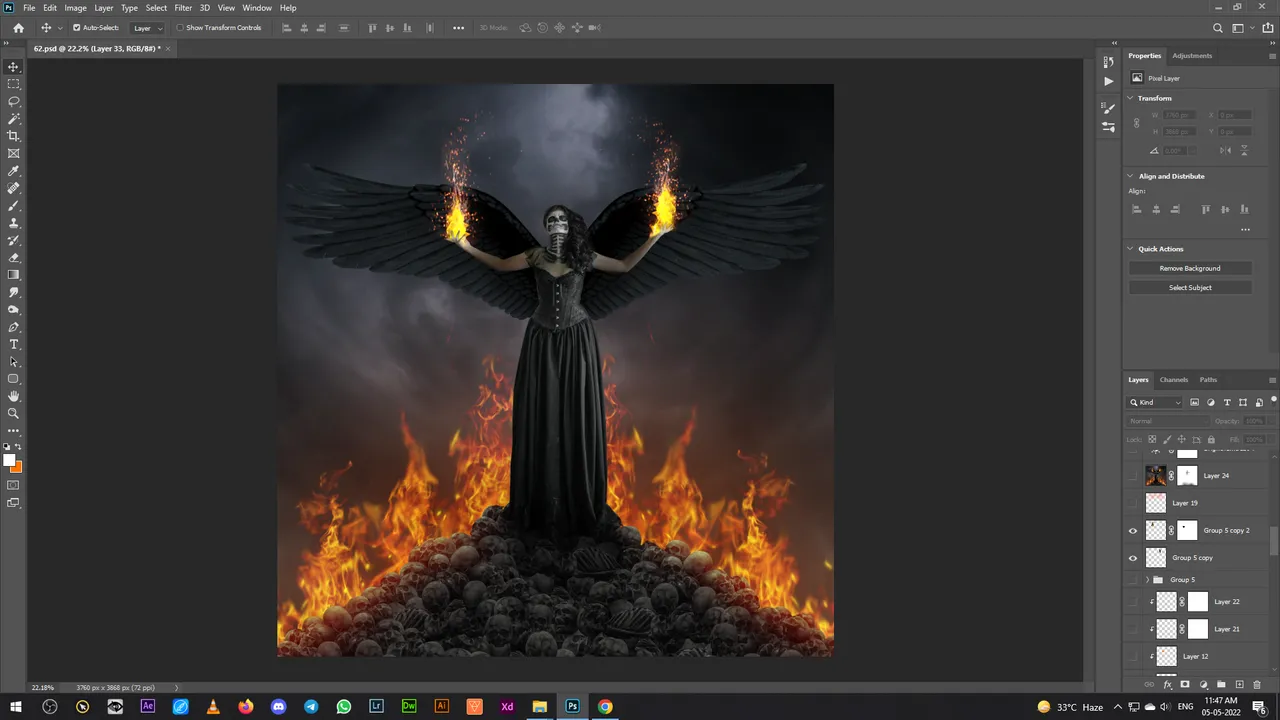
Task: Show the Layer 19 visibility
Action: 1133,503
